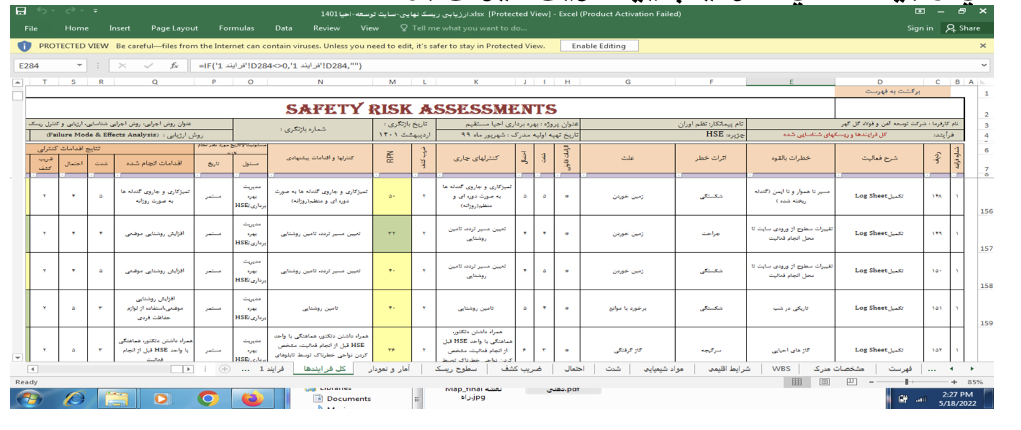Open the WBS sheet tab
The width and height of the screenshot is (1021, 430).
pos(781,369)
